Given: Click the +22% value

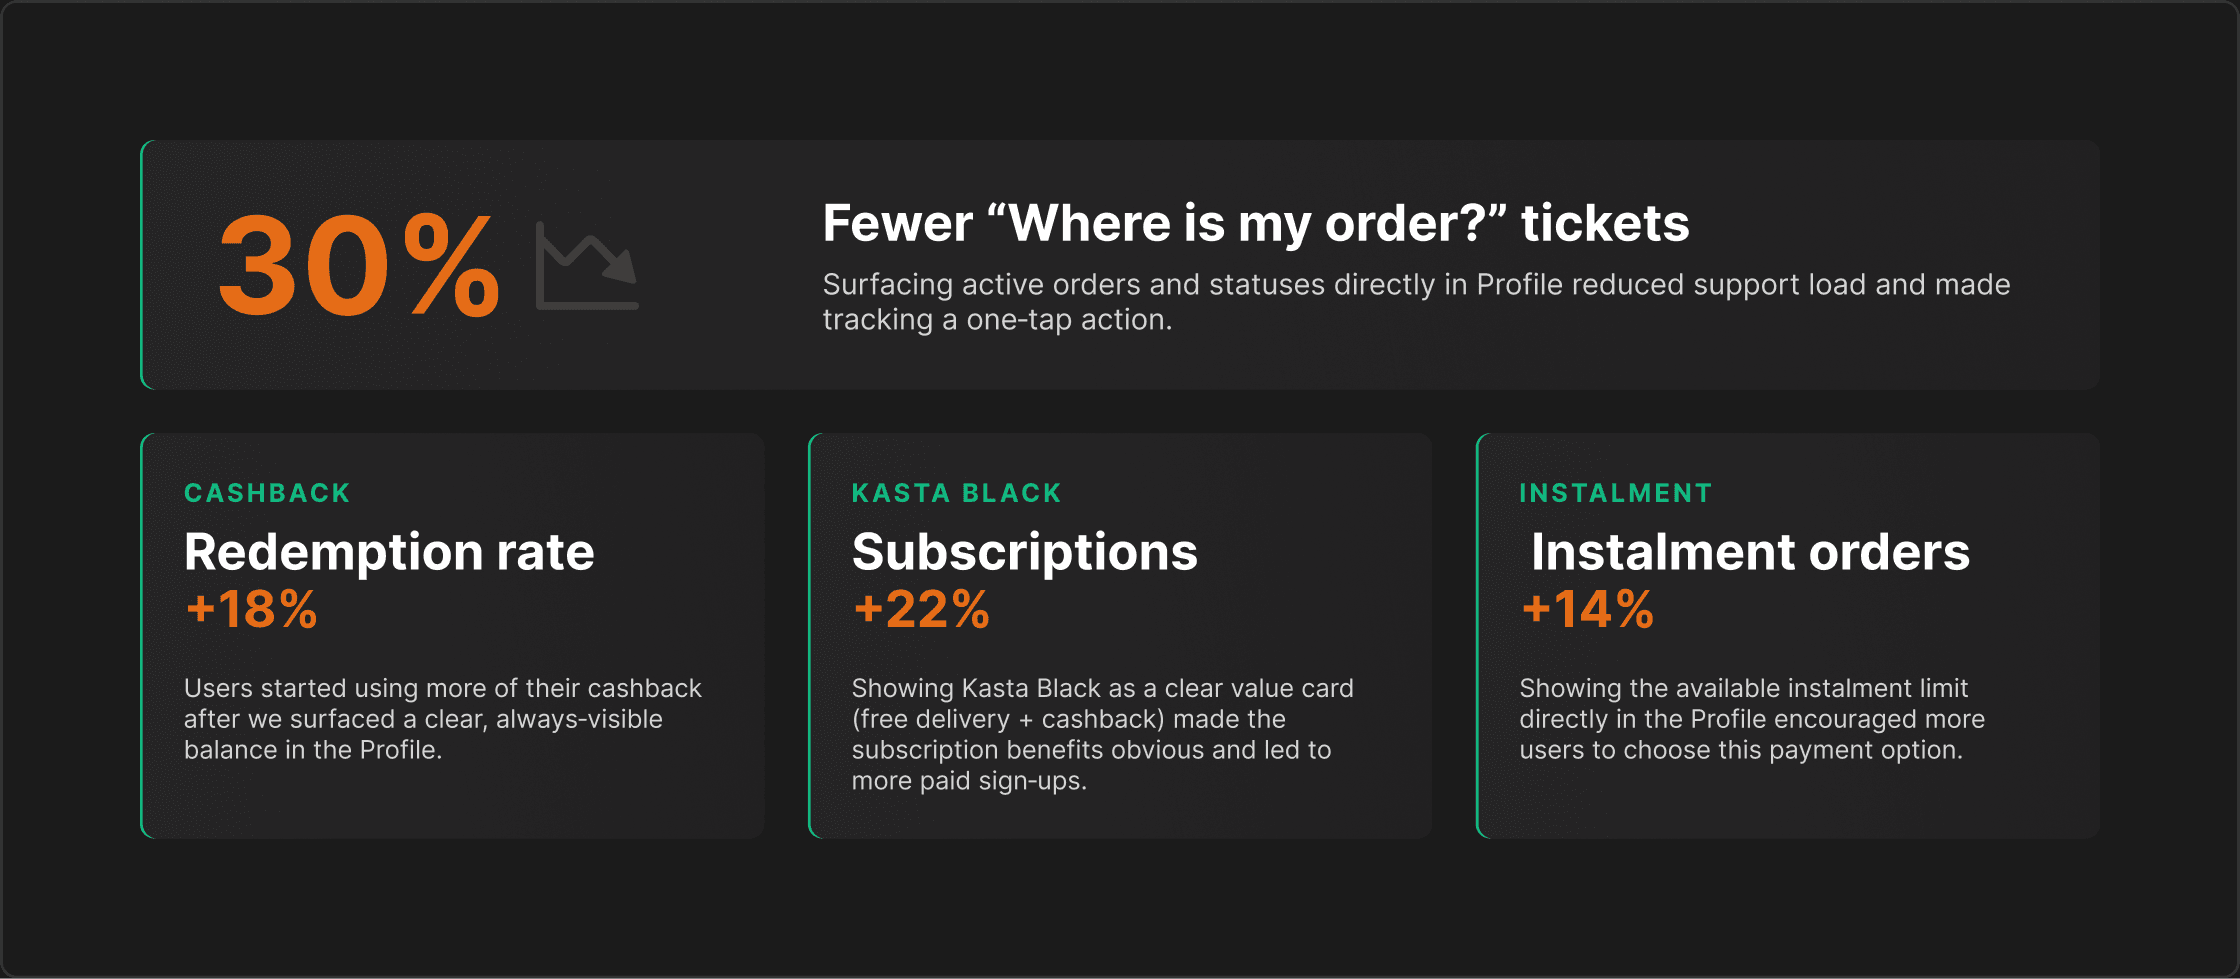Looking at the screenshot, I should click(x=921, y=609).
